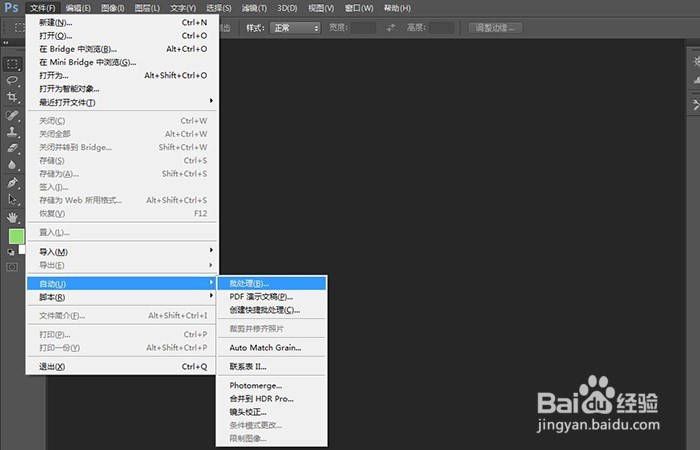
Task: Select the Crop tool
Action: [12, 97]
